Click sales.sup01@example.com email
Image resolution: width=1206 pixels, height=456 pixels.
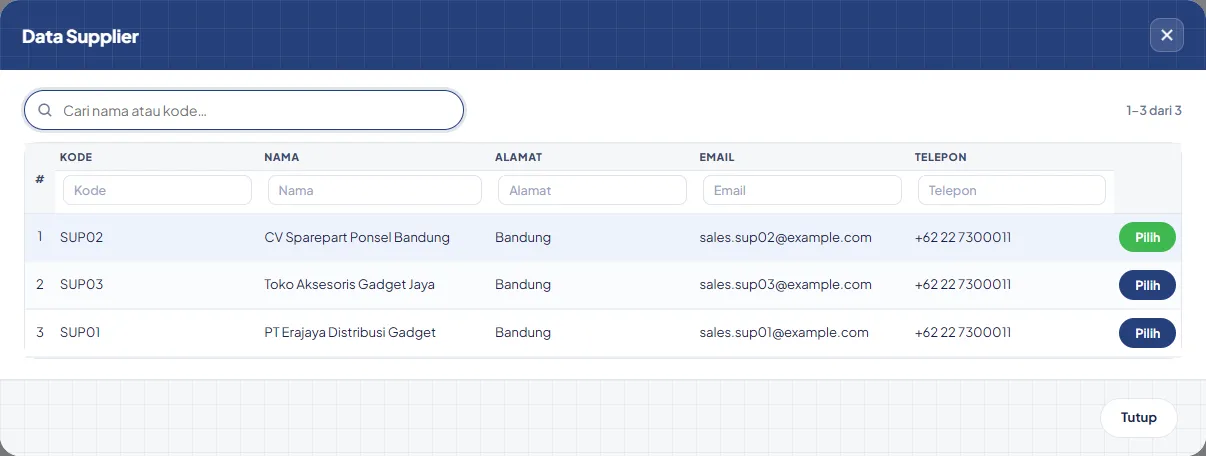click(785, 333)
